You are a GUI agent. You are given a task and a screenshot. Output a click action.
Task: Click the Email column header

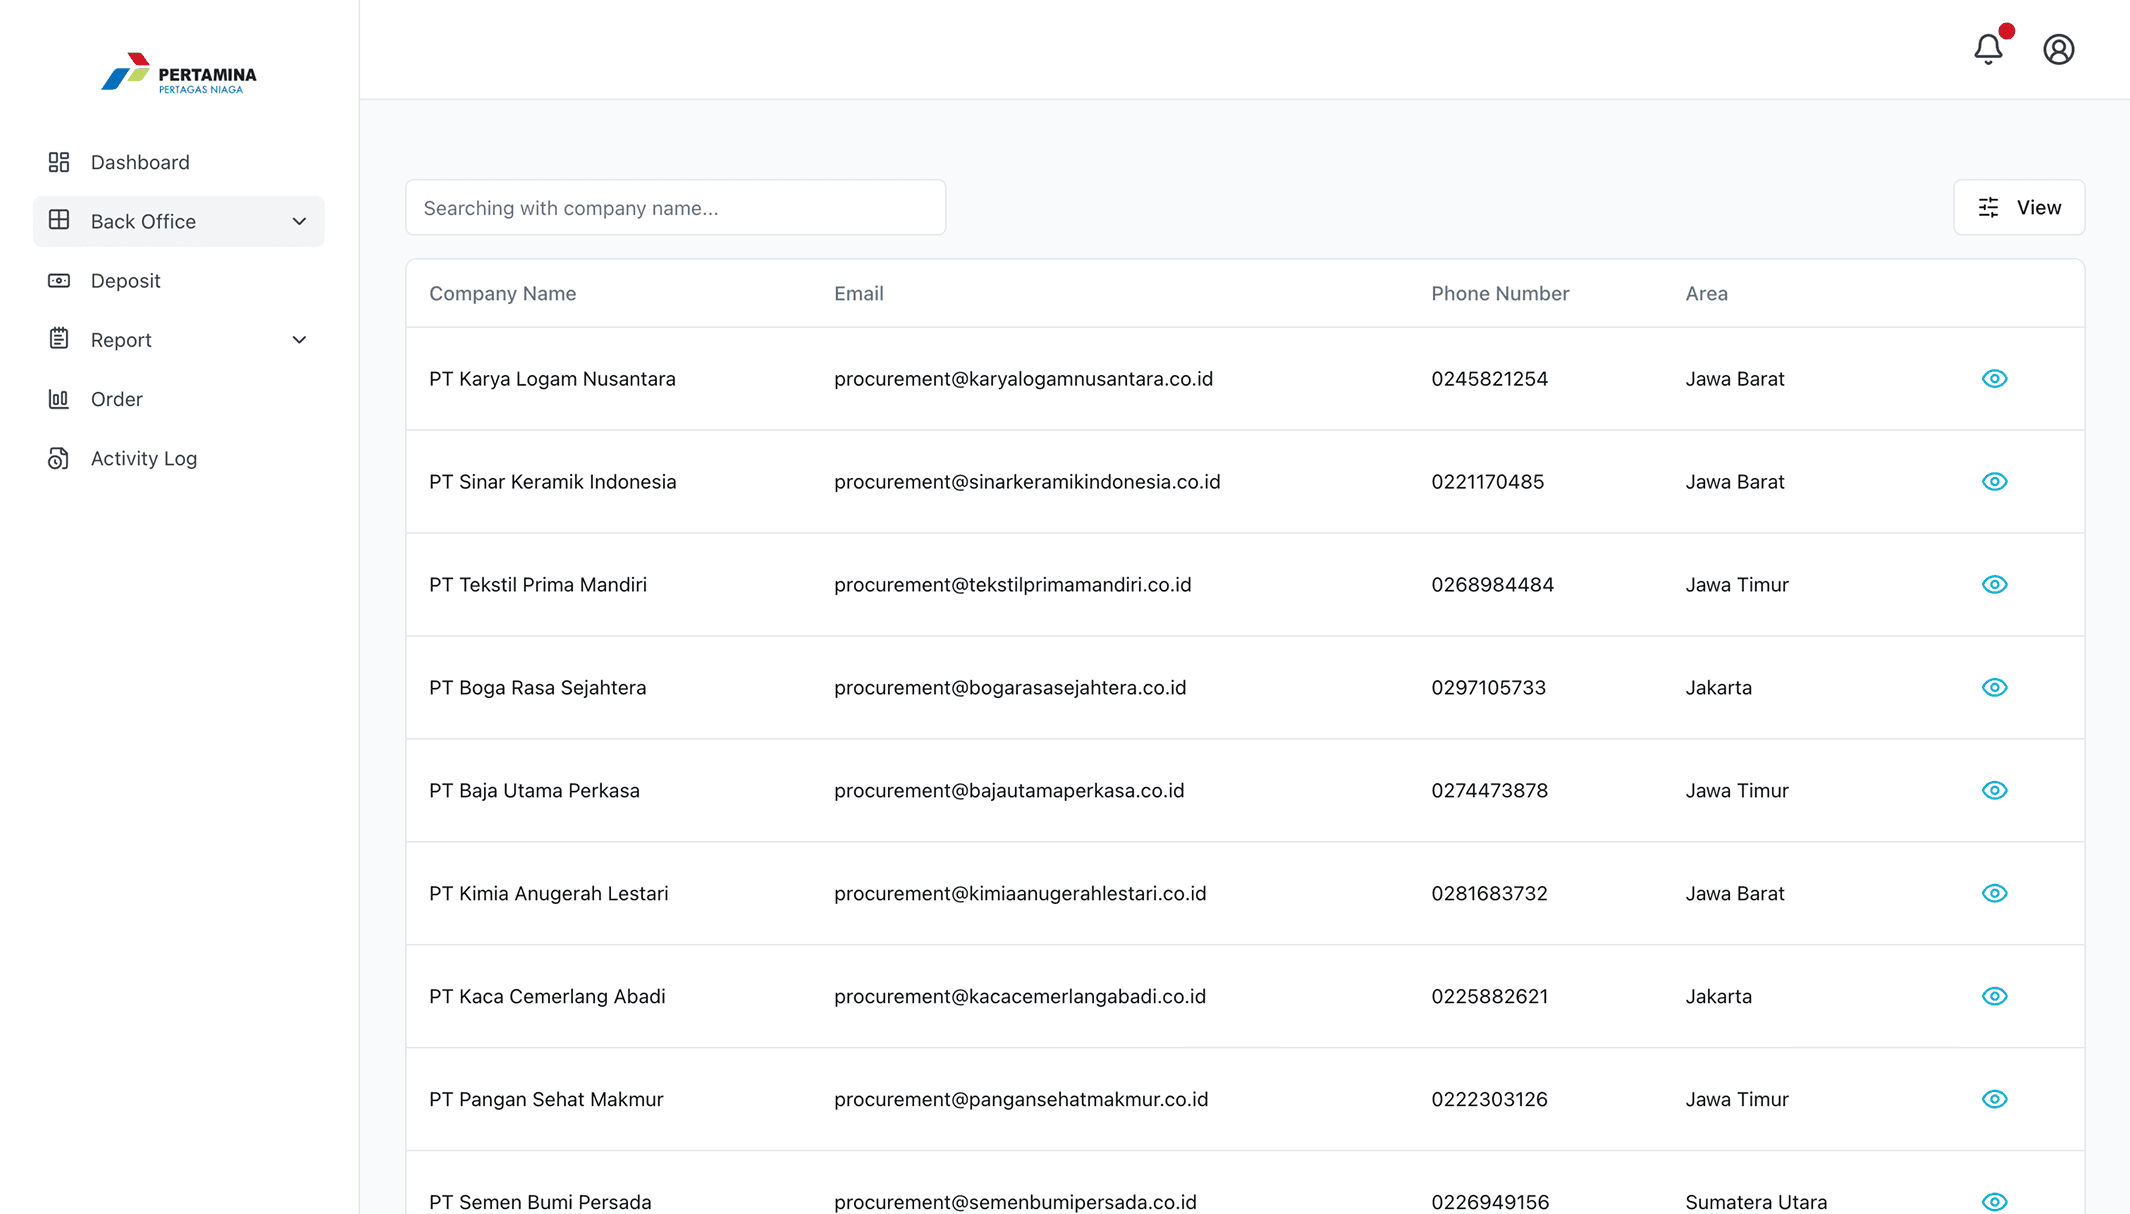859,293
